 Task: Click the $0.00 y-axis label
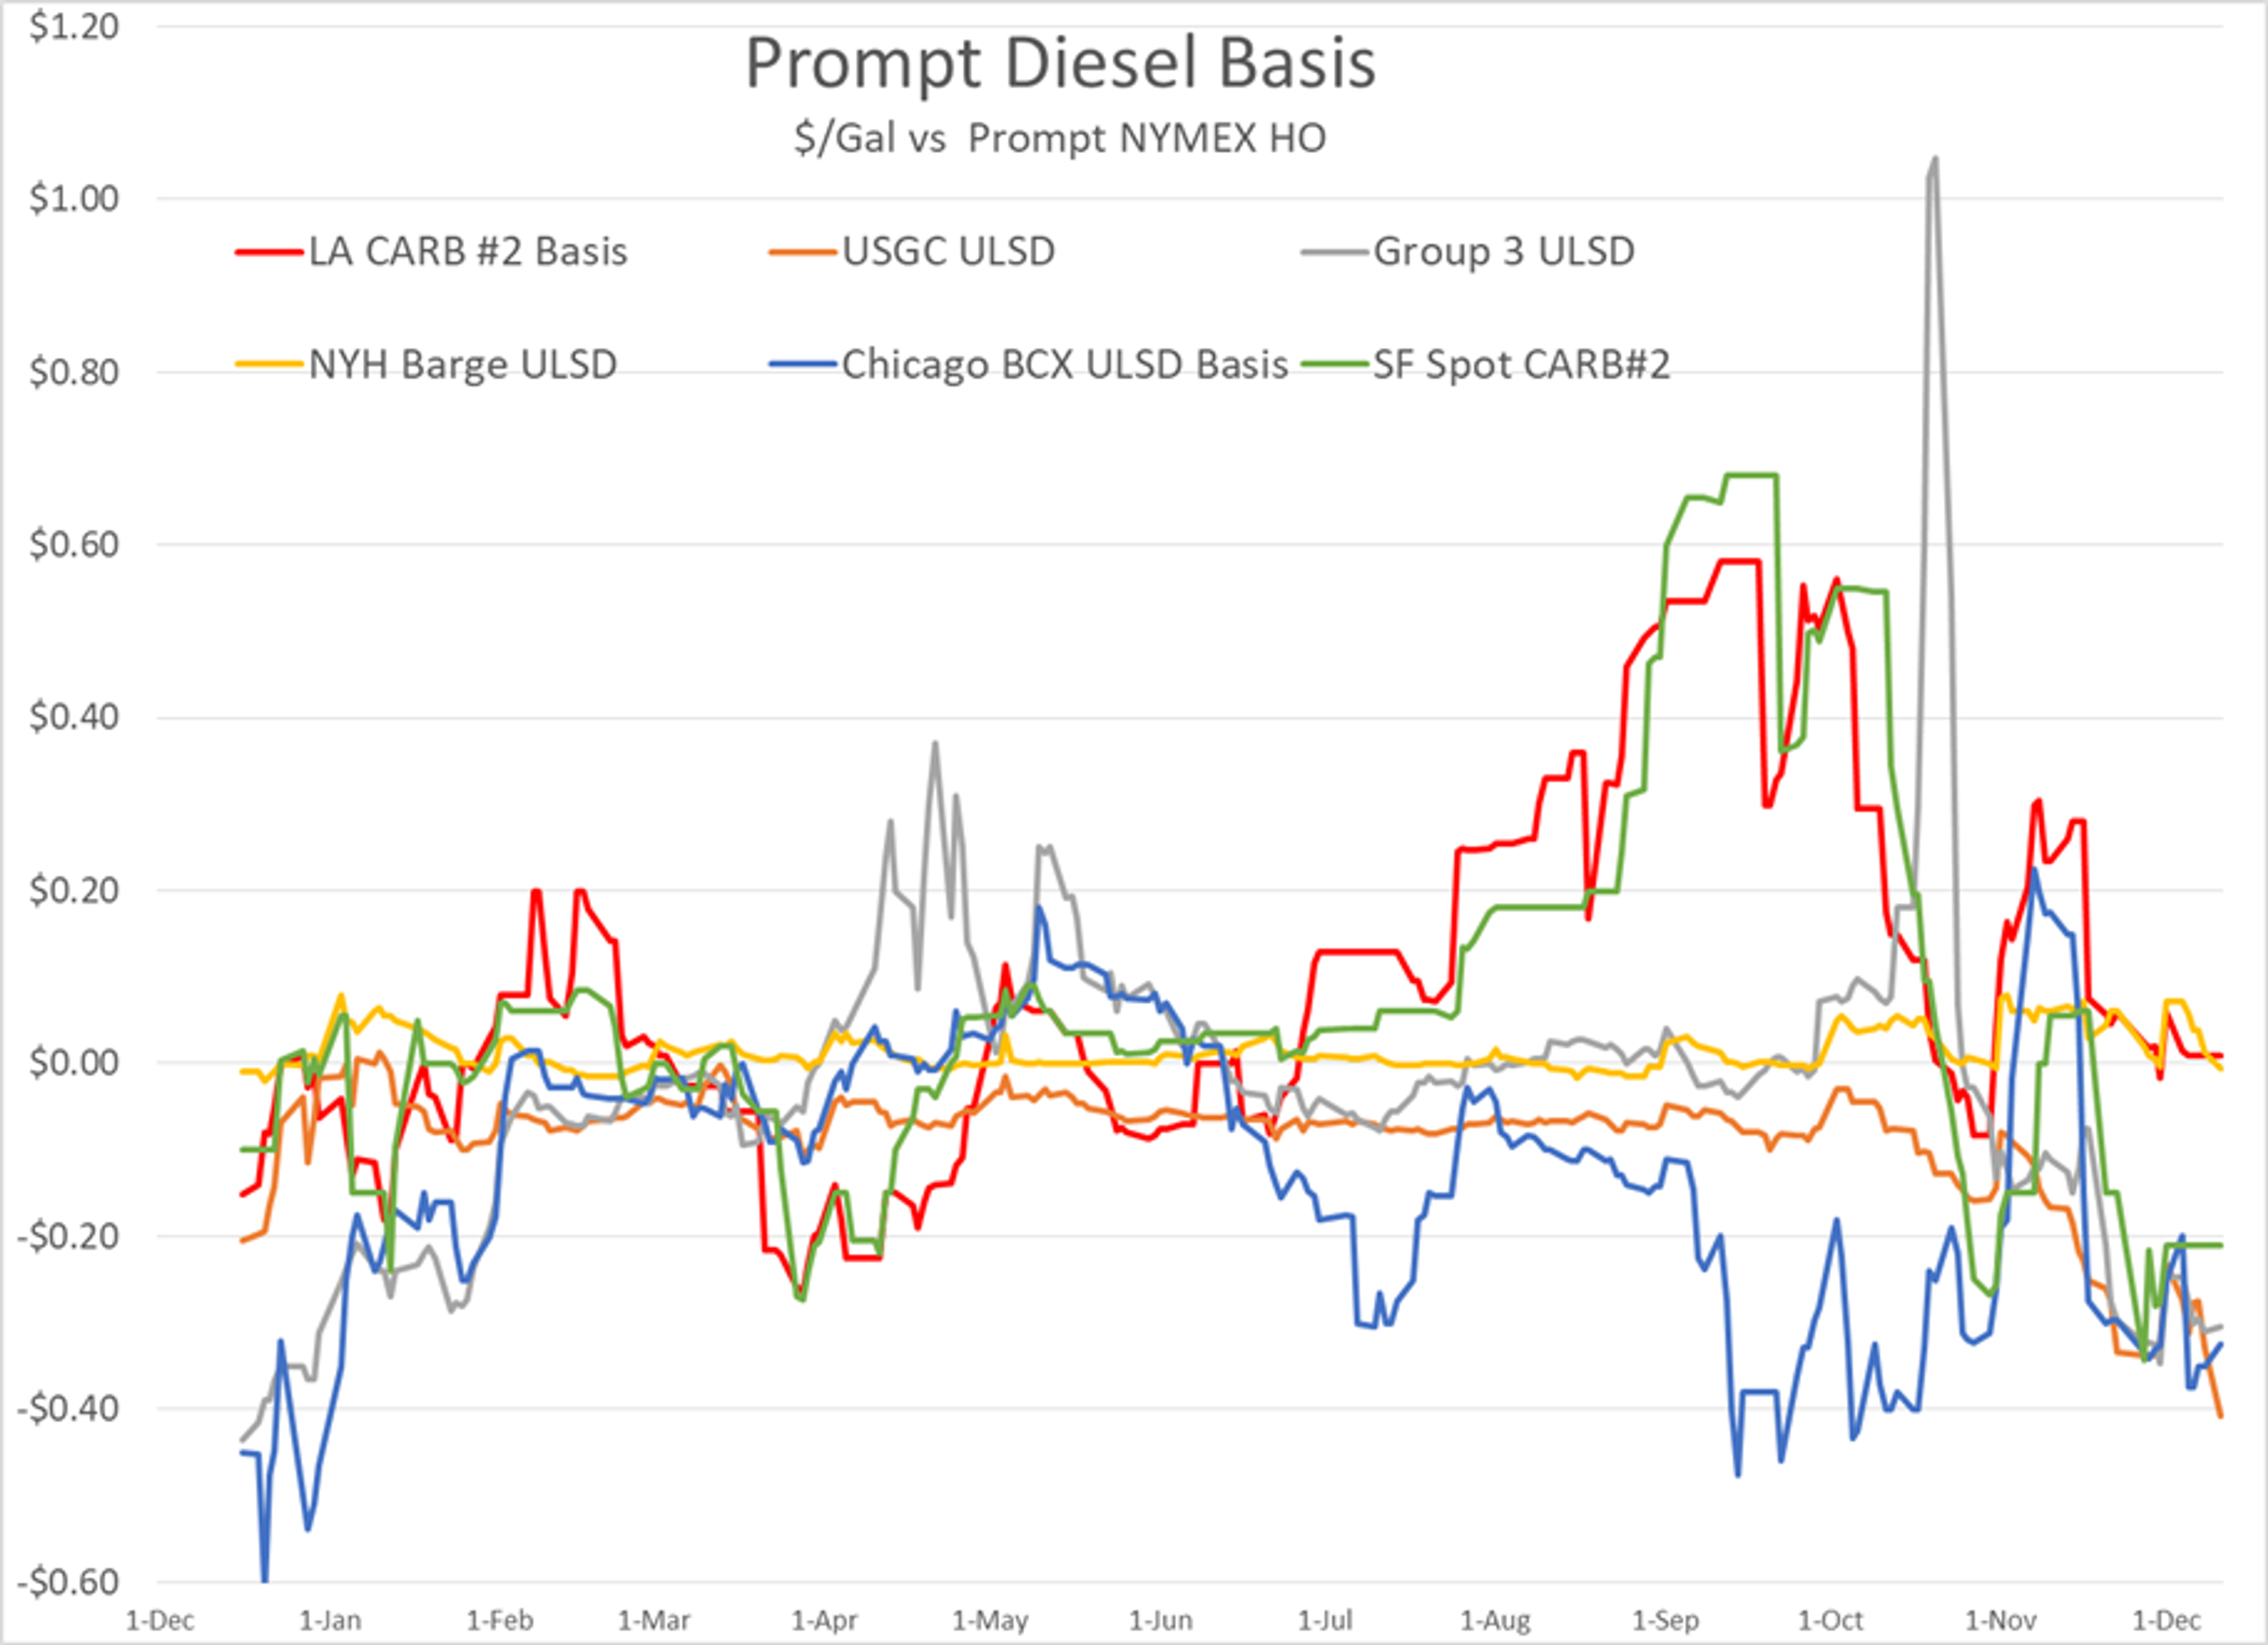(x=74, y=1063)
